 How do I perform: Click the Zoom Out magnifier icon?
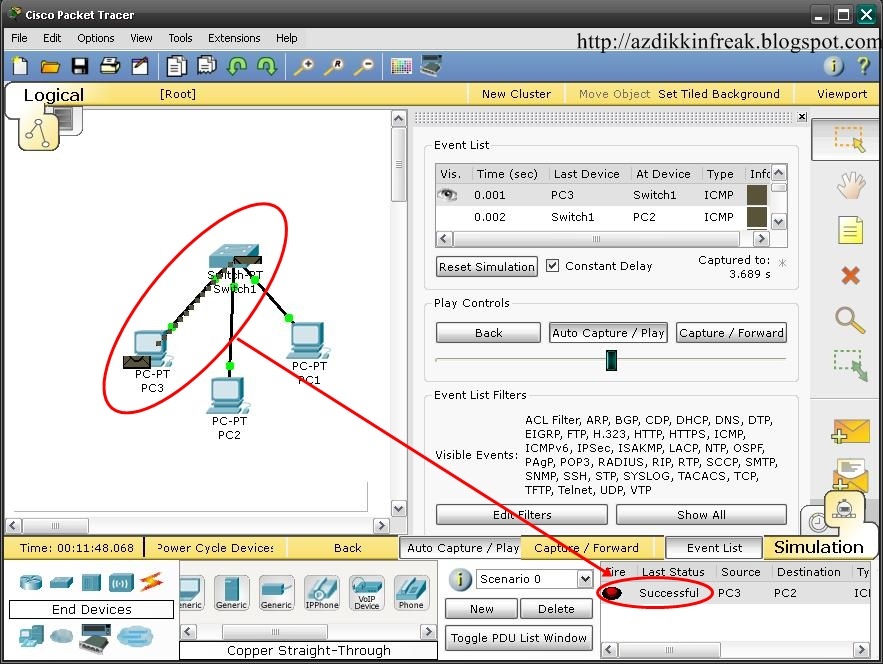coord(364,66)
